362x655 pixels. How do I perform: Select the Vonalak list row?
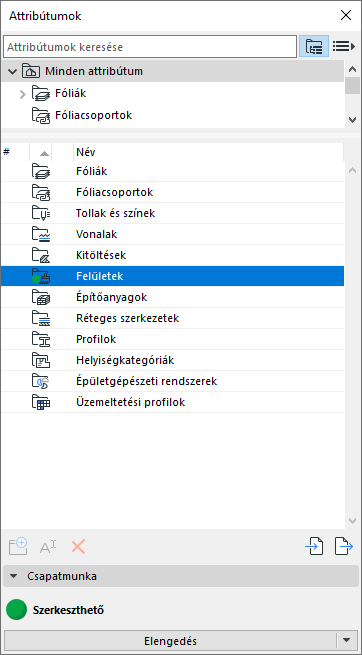(172, 234)
